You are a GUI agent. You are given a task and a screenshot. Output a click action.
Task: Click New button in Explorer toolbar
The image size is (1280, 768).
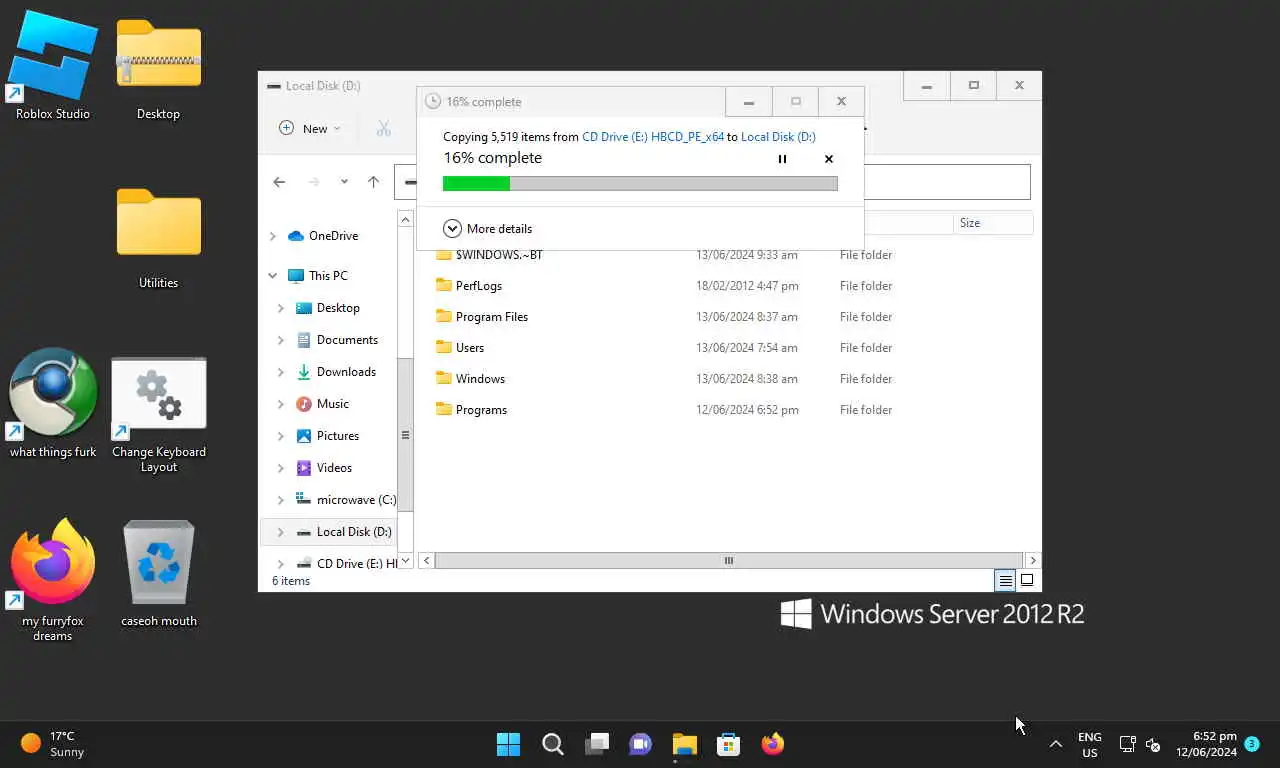tap(310, 128)
